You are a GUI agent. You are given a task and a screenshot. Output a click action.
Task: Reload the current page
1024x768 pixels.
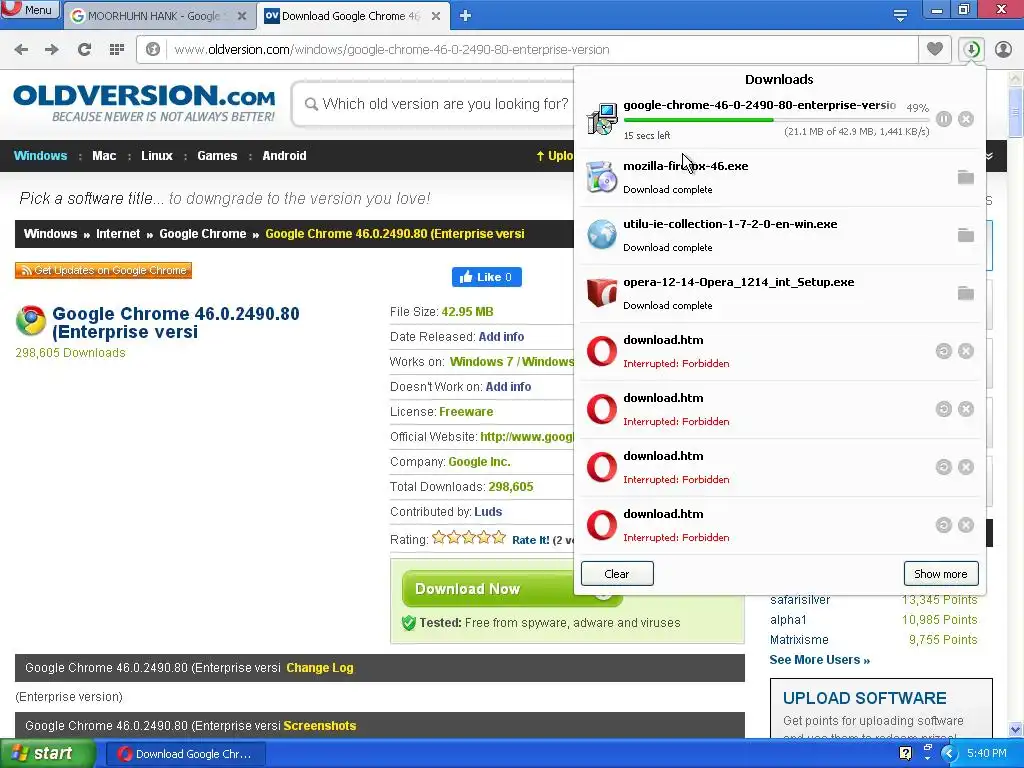pyautogui.click(x=84, y=50)
